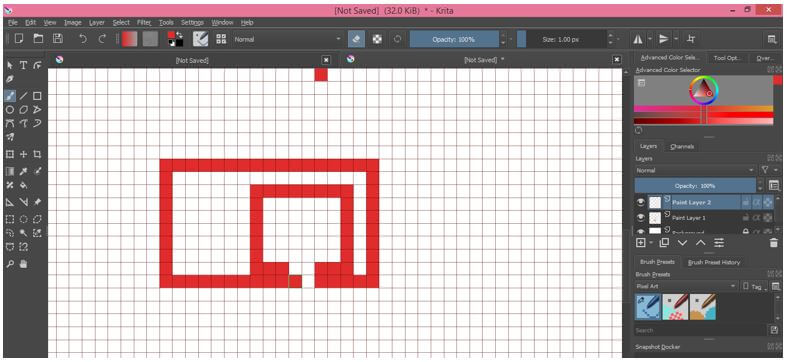The image size is (790, 362).
Task: Toggle lock on Paint Layer 2
Action: tap(745, 202)
